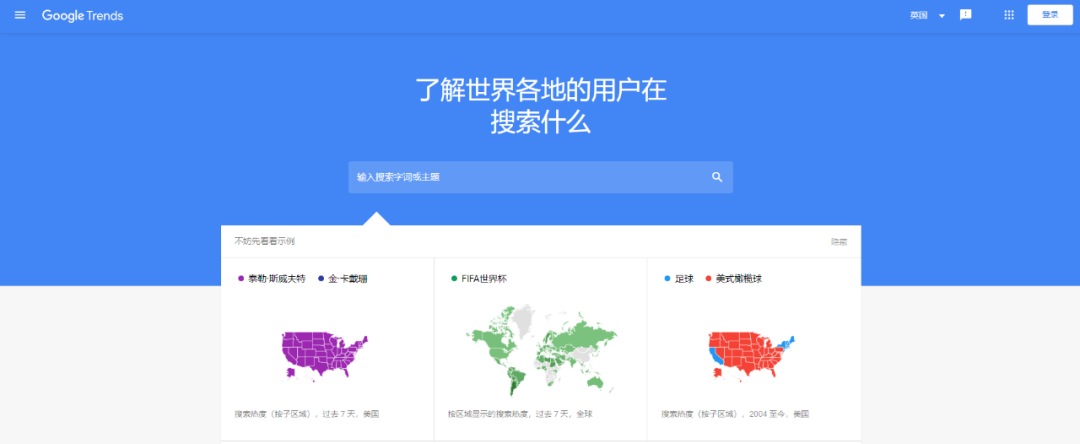Click caption 搜索热度(按子区域),过去 7 天,美国
Screen dimensions: 1080x444
[307, 414]
